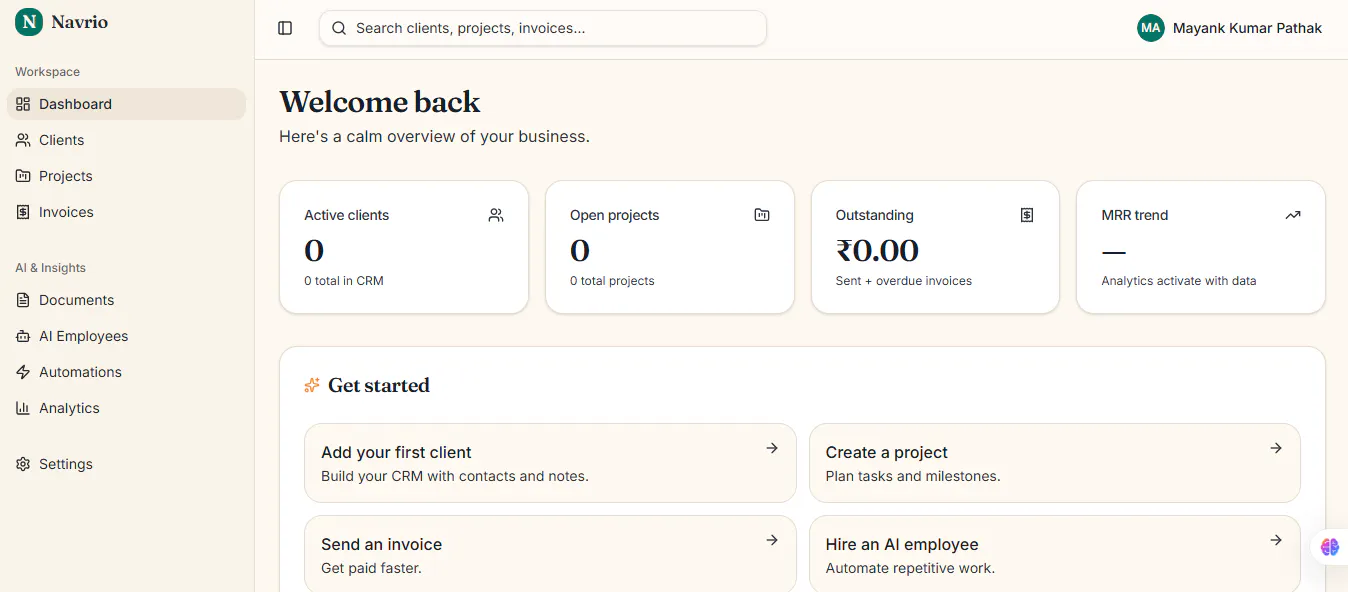Click the Analytics bar chart icon
The width and height of the screenshot is (1348, 592).
tap(23, 408)
